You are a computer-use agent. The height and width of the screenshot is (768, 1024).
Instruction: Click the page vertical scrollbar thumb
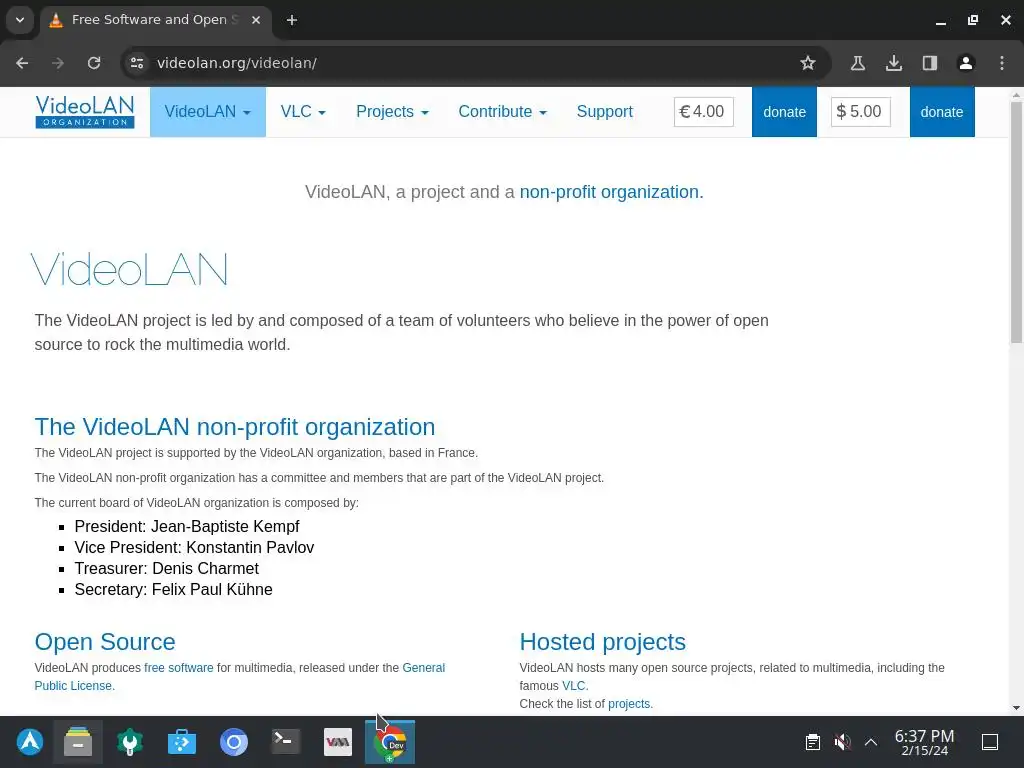point(1017,222)
